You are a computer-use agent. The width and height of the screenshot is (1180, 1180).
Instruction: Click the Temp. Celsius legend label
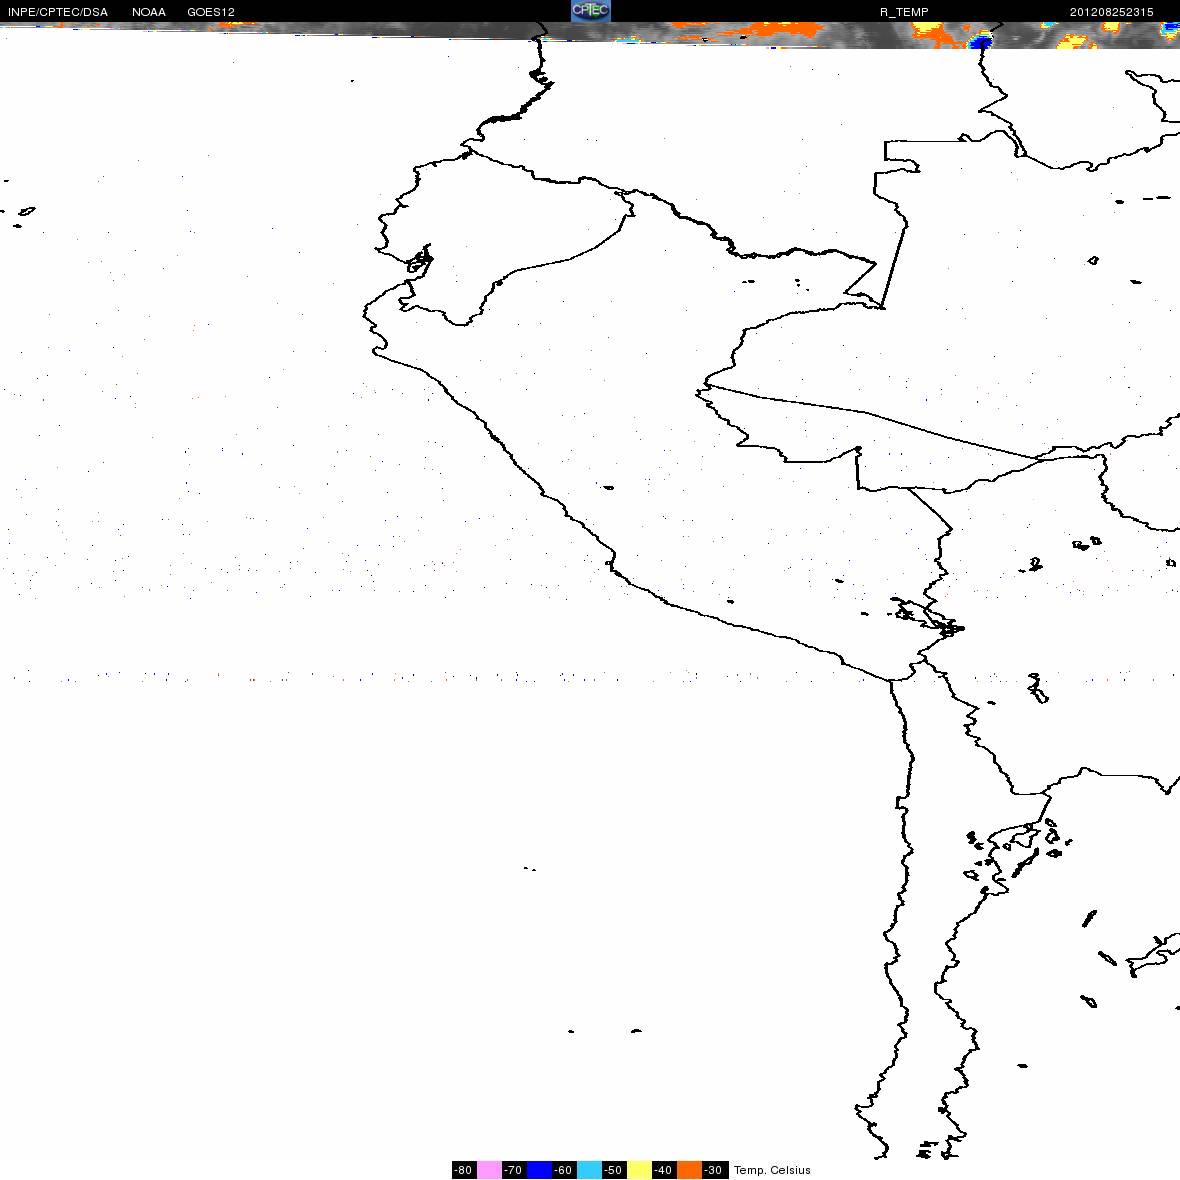(772, 1170)
